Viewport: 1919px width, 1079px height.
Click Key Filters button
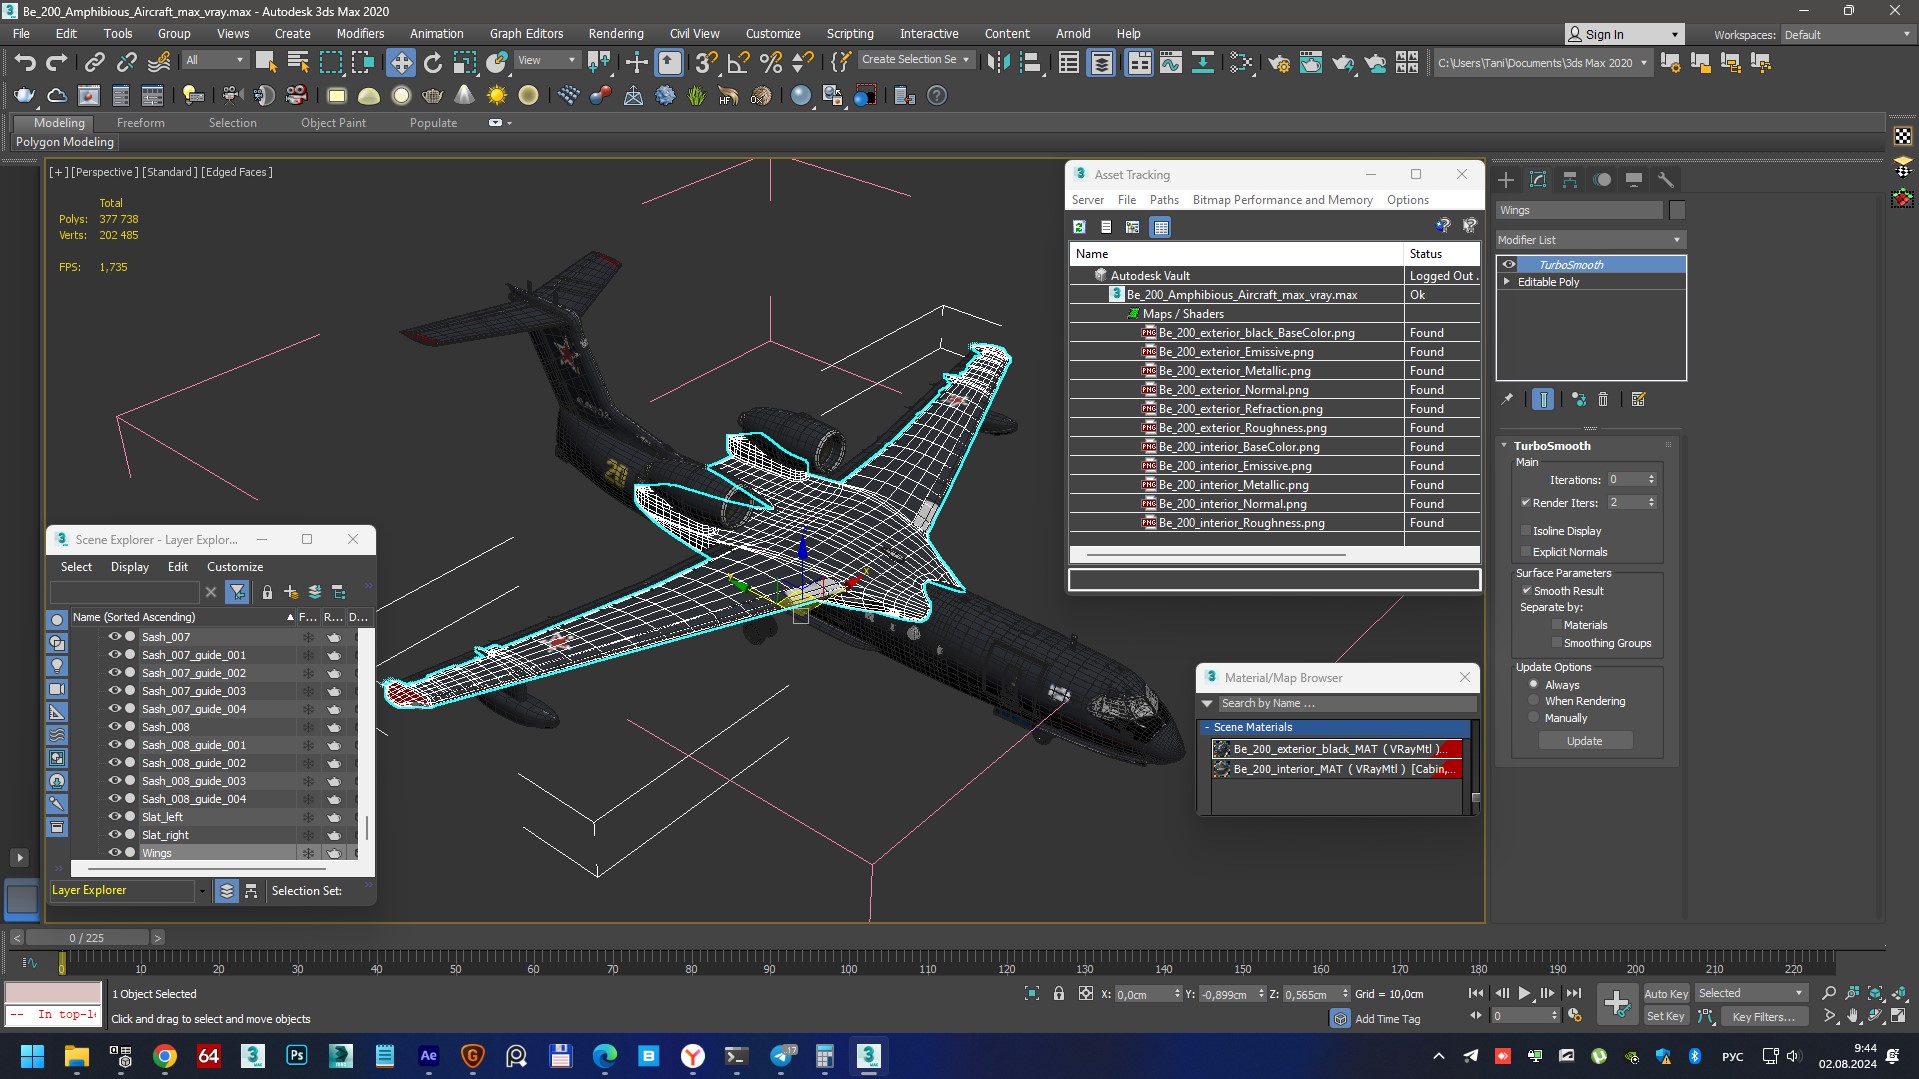click(x=1764, y=1017)
